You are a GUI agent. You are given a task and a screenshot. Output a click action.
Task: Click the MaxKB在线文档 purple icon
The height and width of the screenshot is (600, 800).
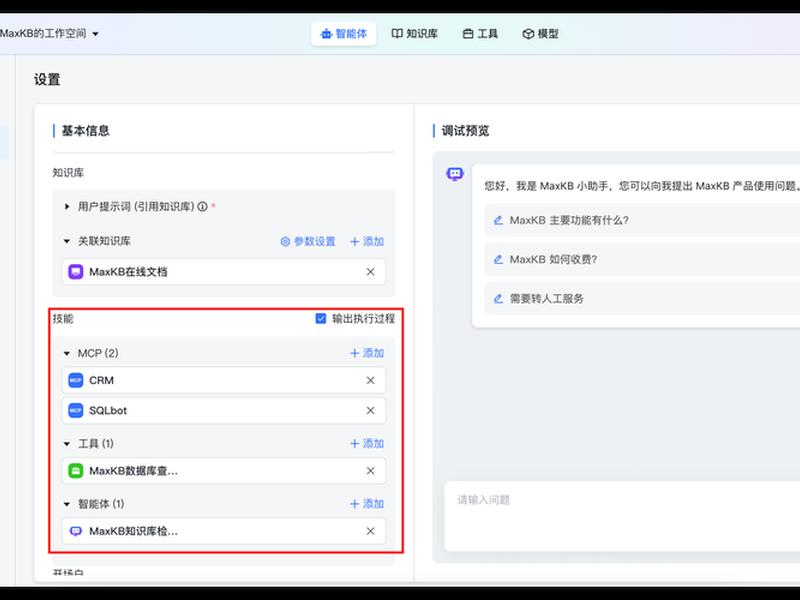(x=76, y=272)
